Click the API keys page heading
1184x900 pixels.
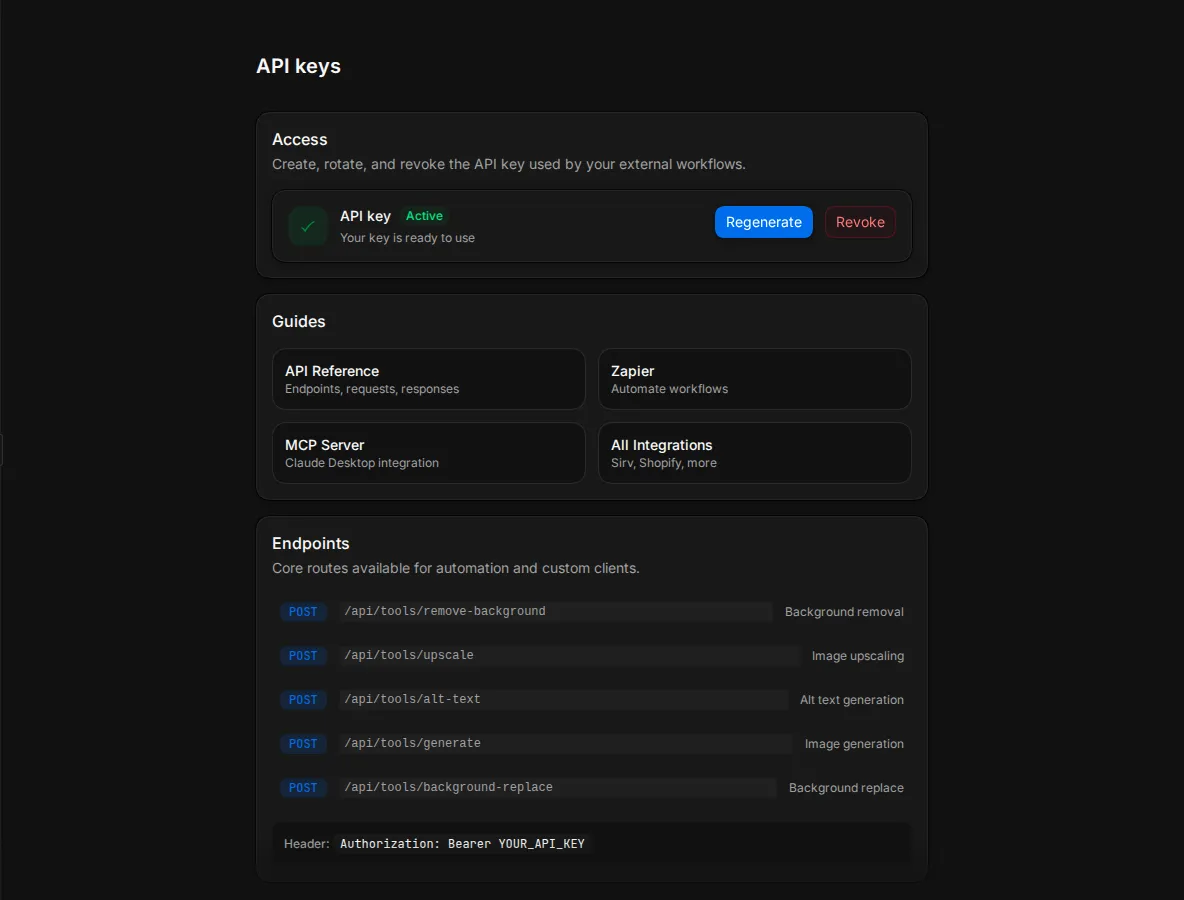tap(298, 66)
